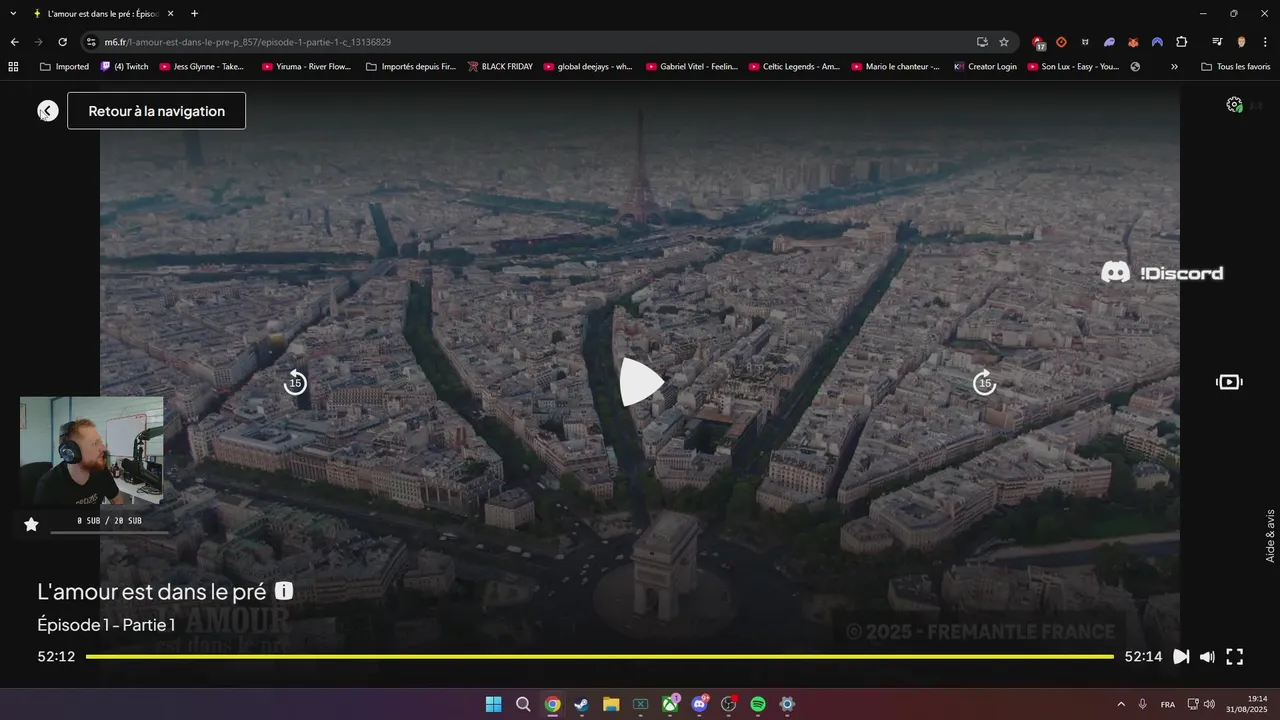Mute the player volume
1280x720 pixels.
coord(1207,657)
